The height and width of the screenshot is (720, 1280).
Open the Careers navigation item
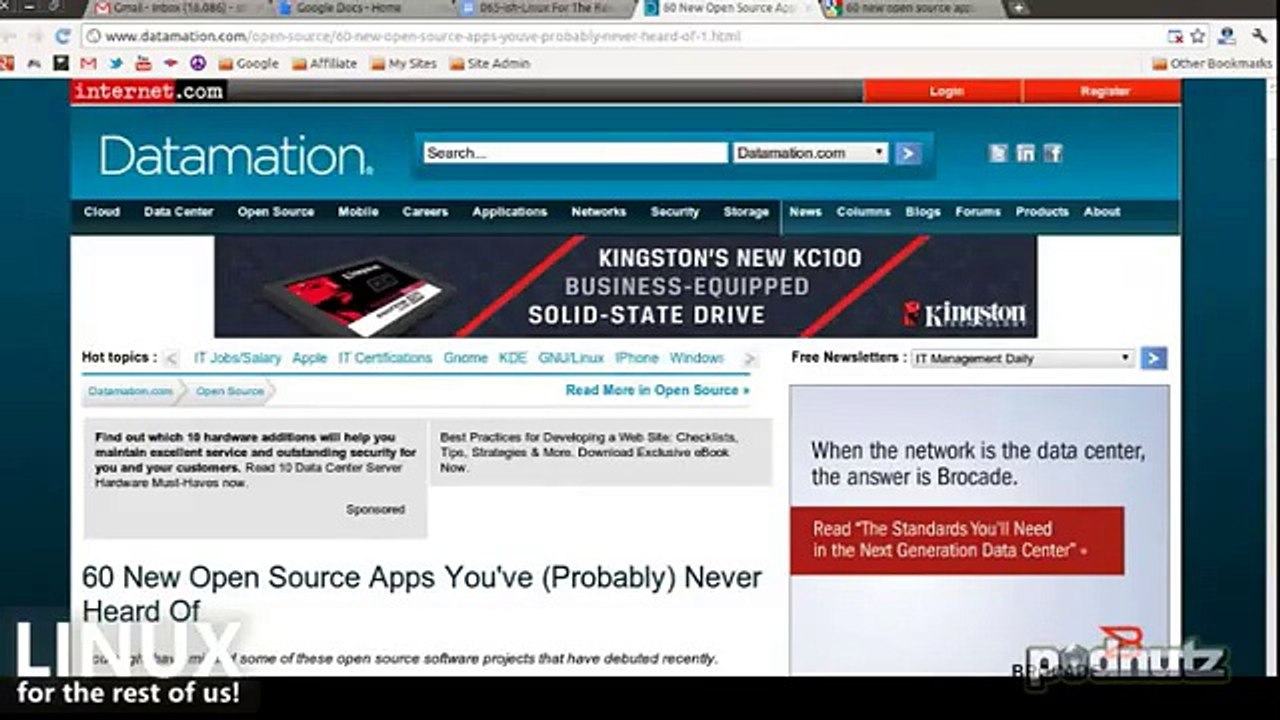pos(426,212)
